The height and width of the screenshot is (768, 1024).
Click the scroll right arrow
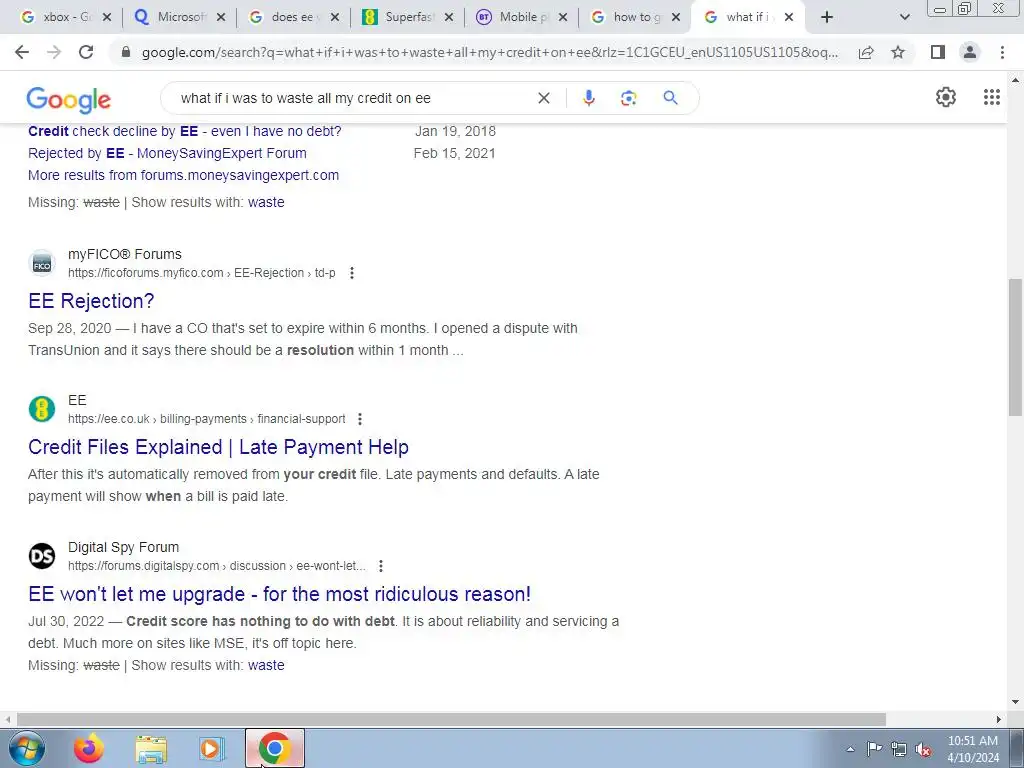click(999, 719)
